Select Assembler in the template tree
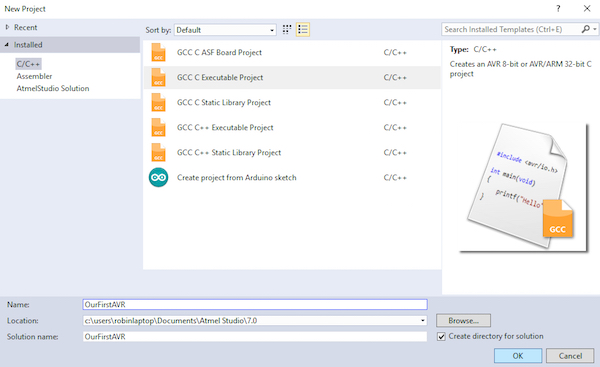The height and width of the screenshot is (367, 600). pyautogui.click(x=34, y=76)
